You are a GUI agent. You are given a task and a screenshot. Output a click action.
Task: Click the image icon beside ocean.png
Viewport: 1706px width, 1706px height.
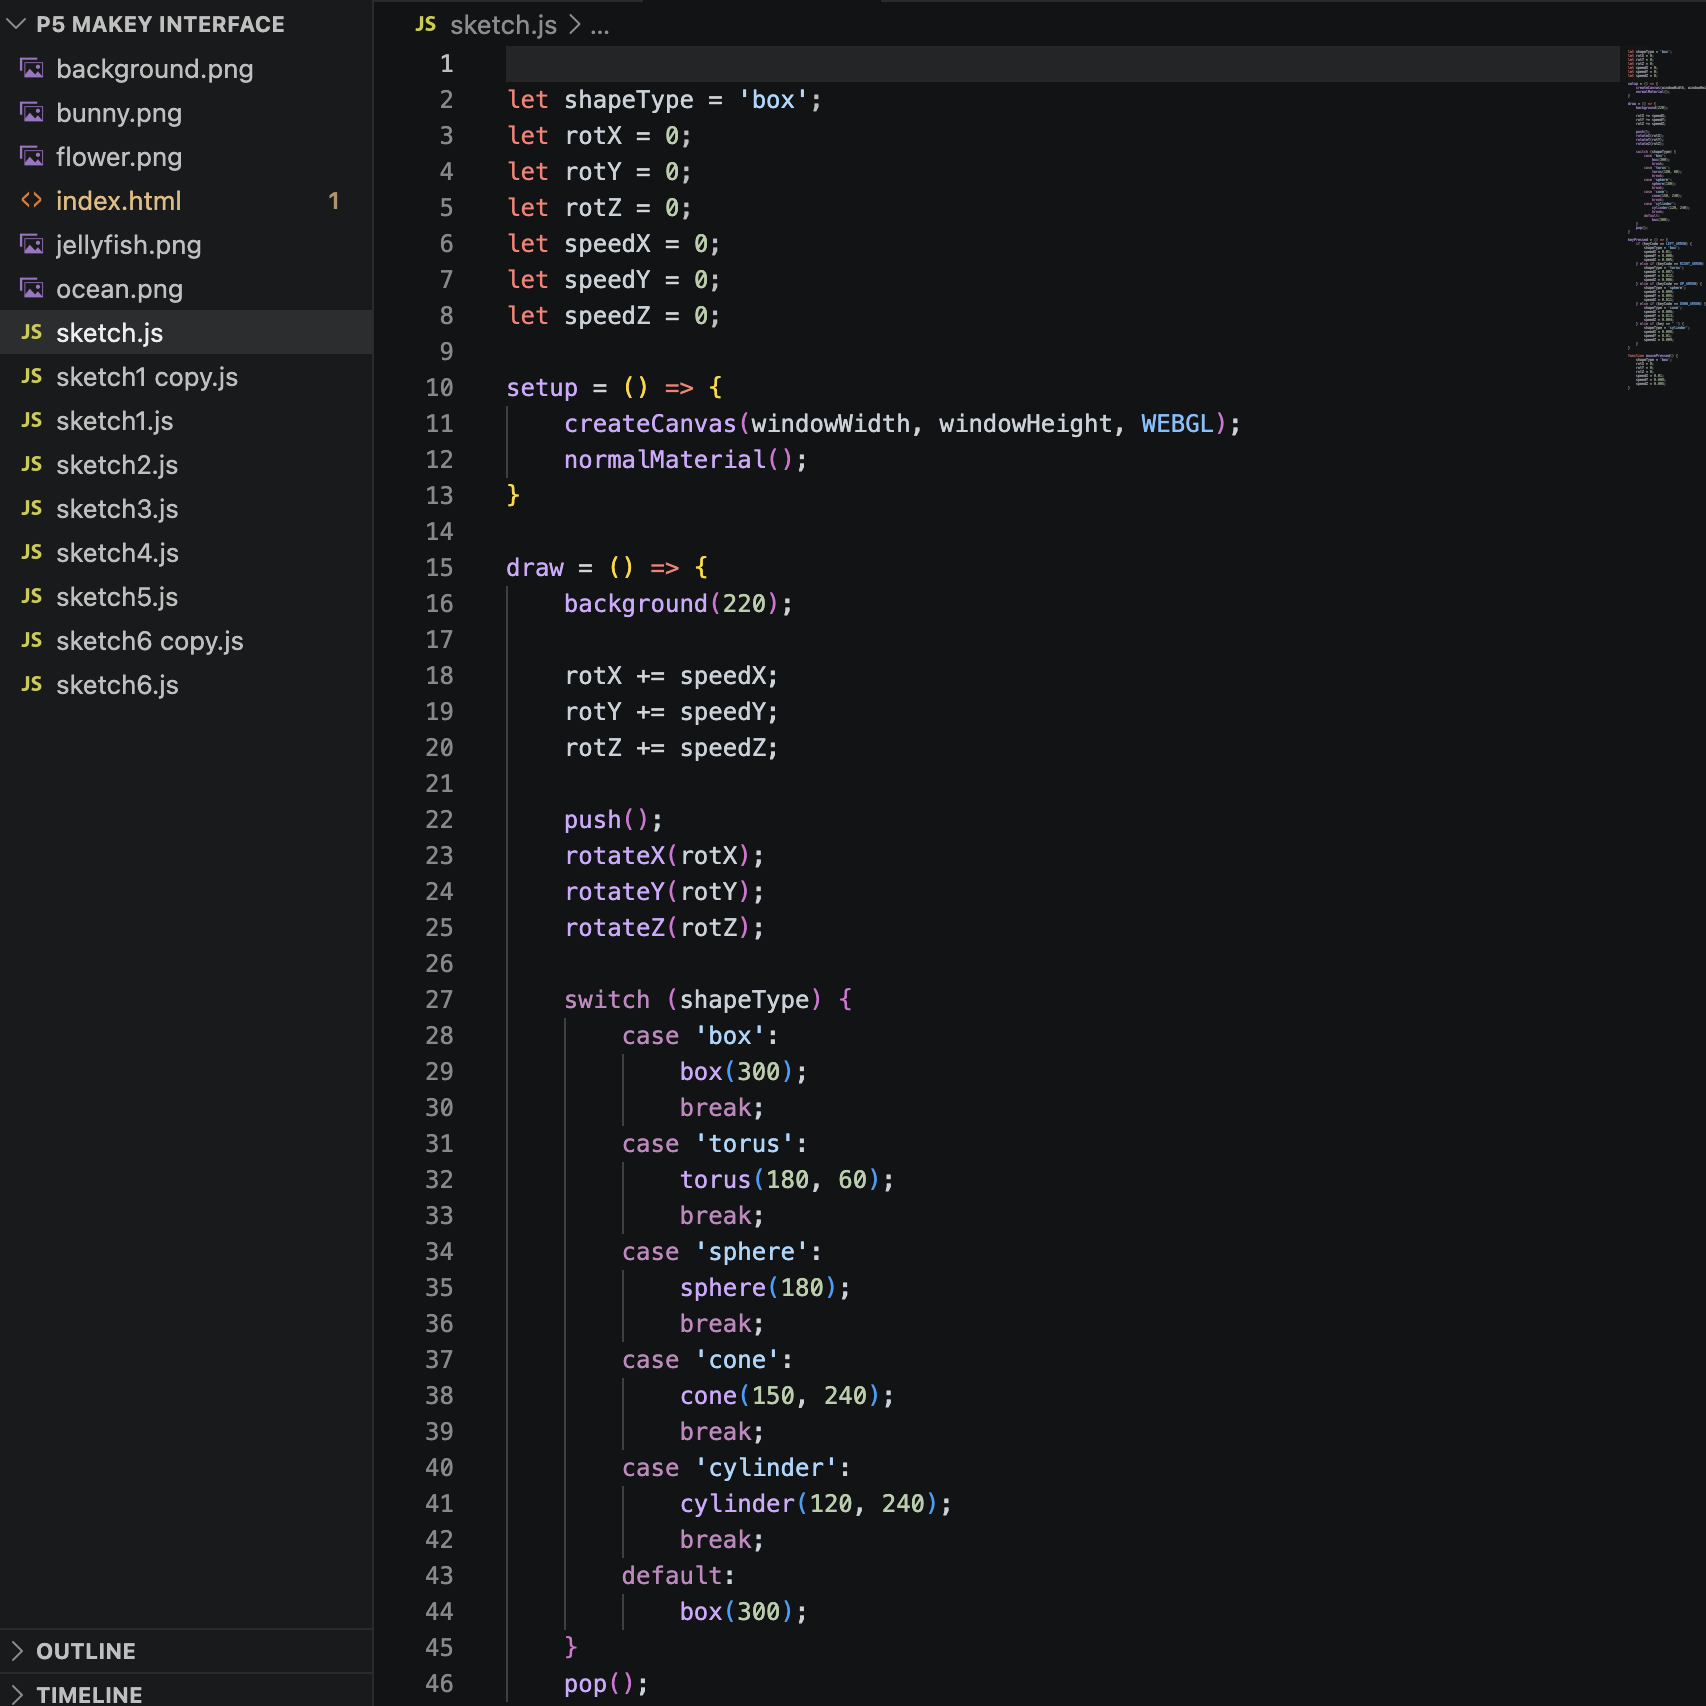point(32,289)
